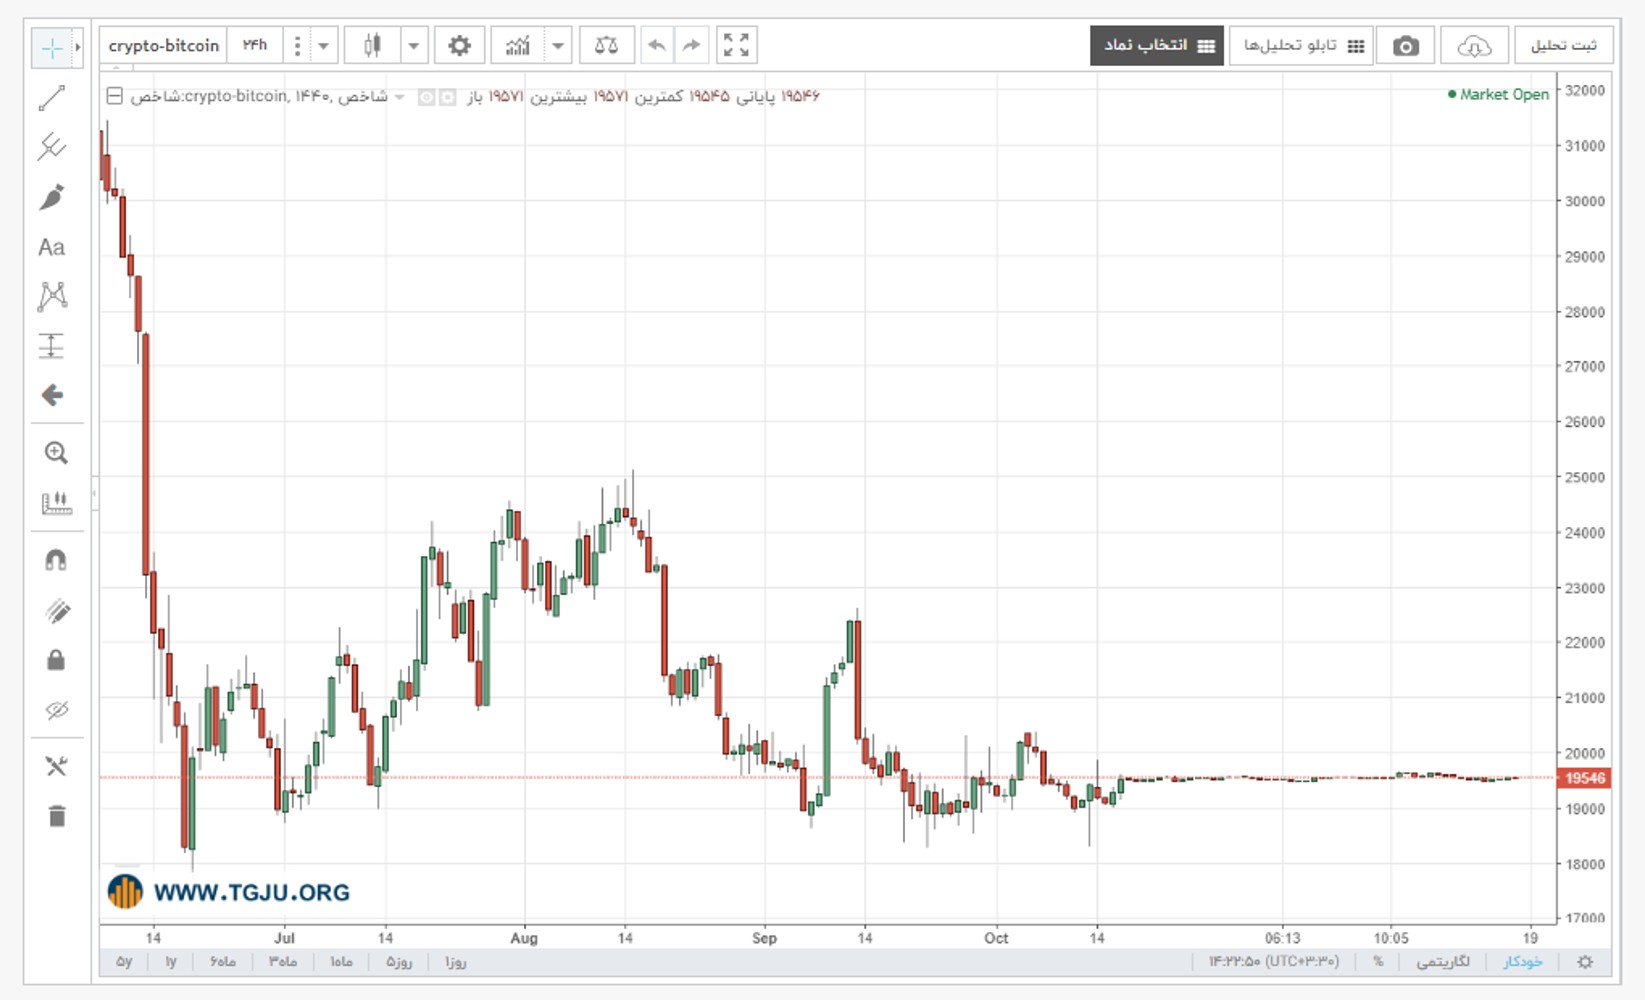
Task: Take a chart snapshot with camera icon
Action: pyautogui.click(x=1405, y=46)
